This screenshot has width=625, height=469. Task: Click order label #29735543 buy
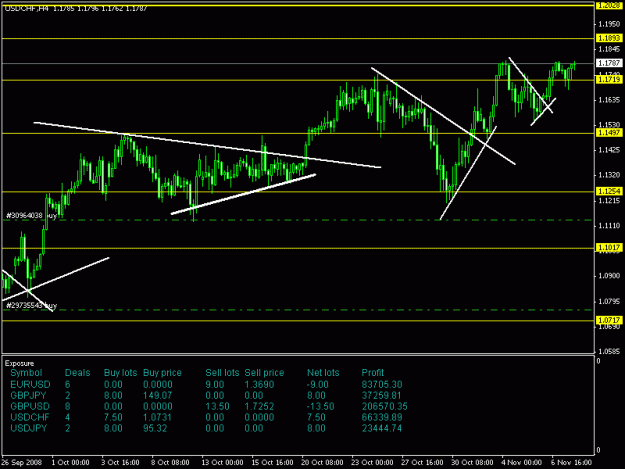(x=31, y=306)
